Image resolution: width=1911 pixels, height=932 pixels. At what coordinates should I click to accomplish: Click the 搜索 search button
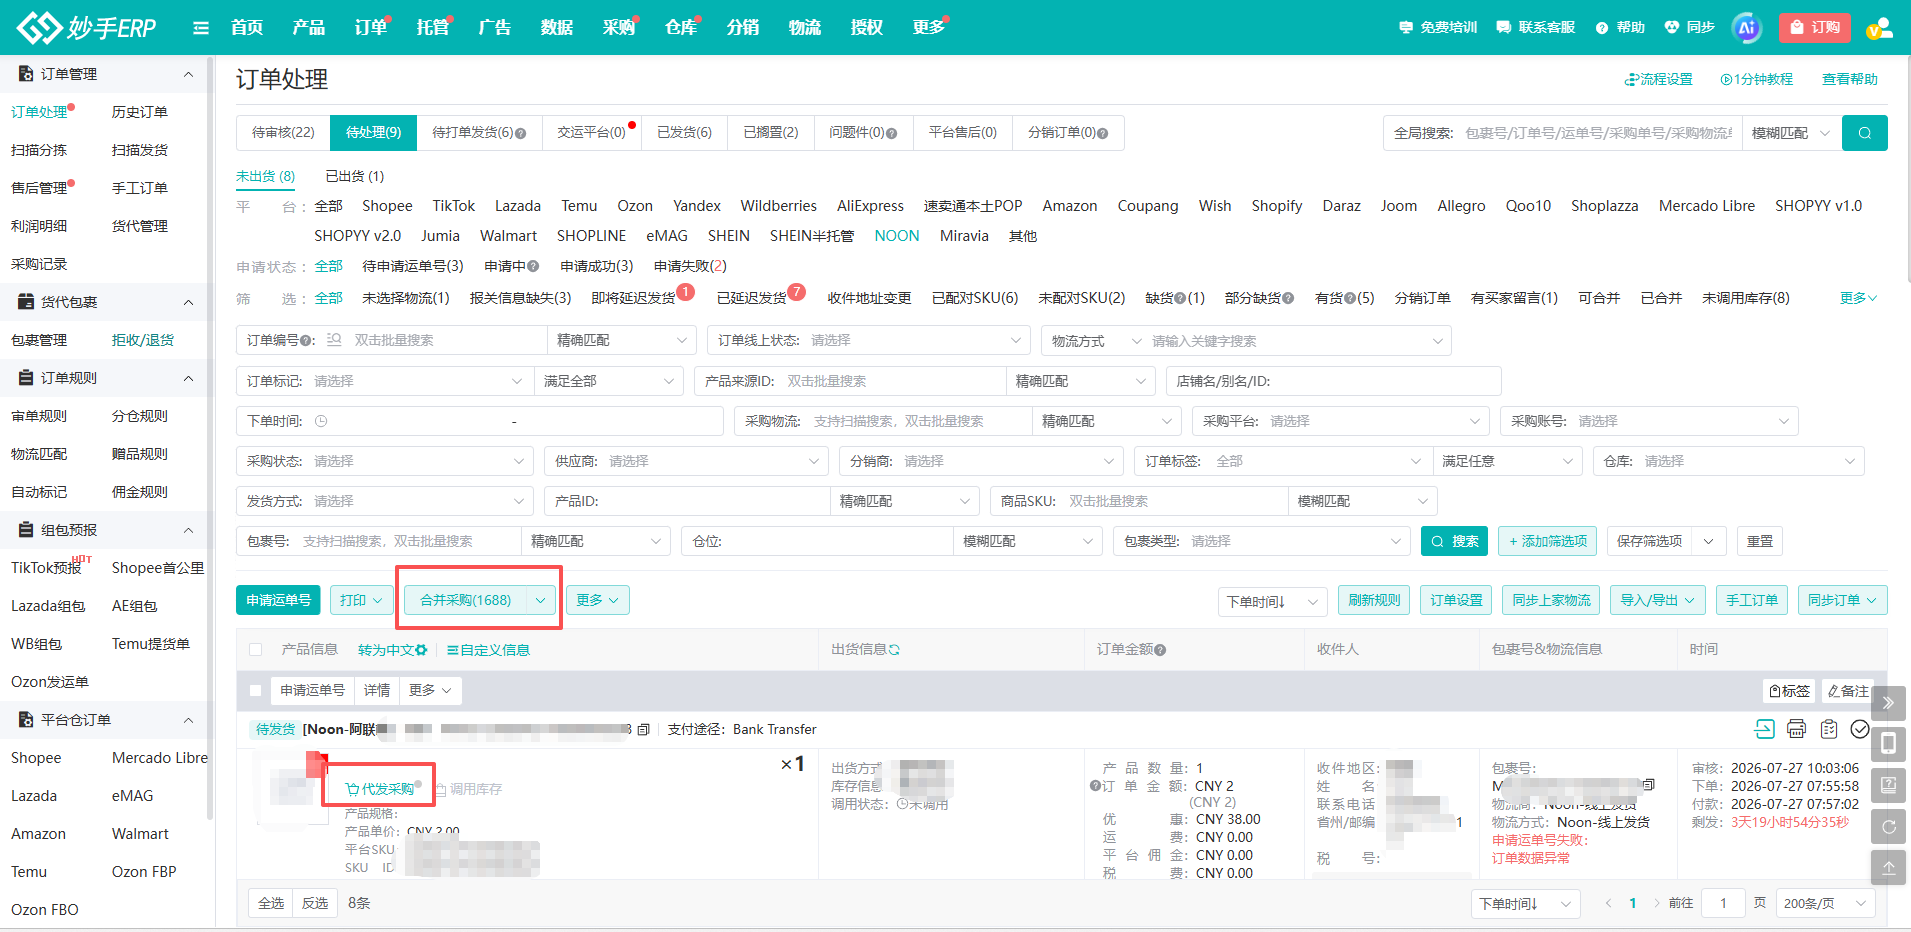[x=1454, y=542]
